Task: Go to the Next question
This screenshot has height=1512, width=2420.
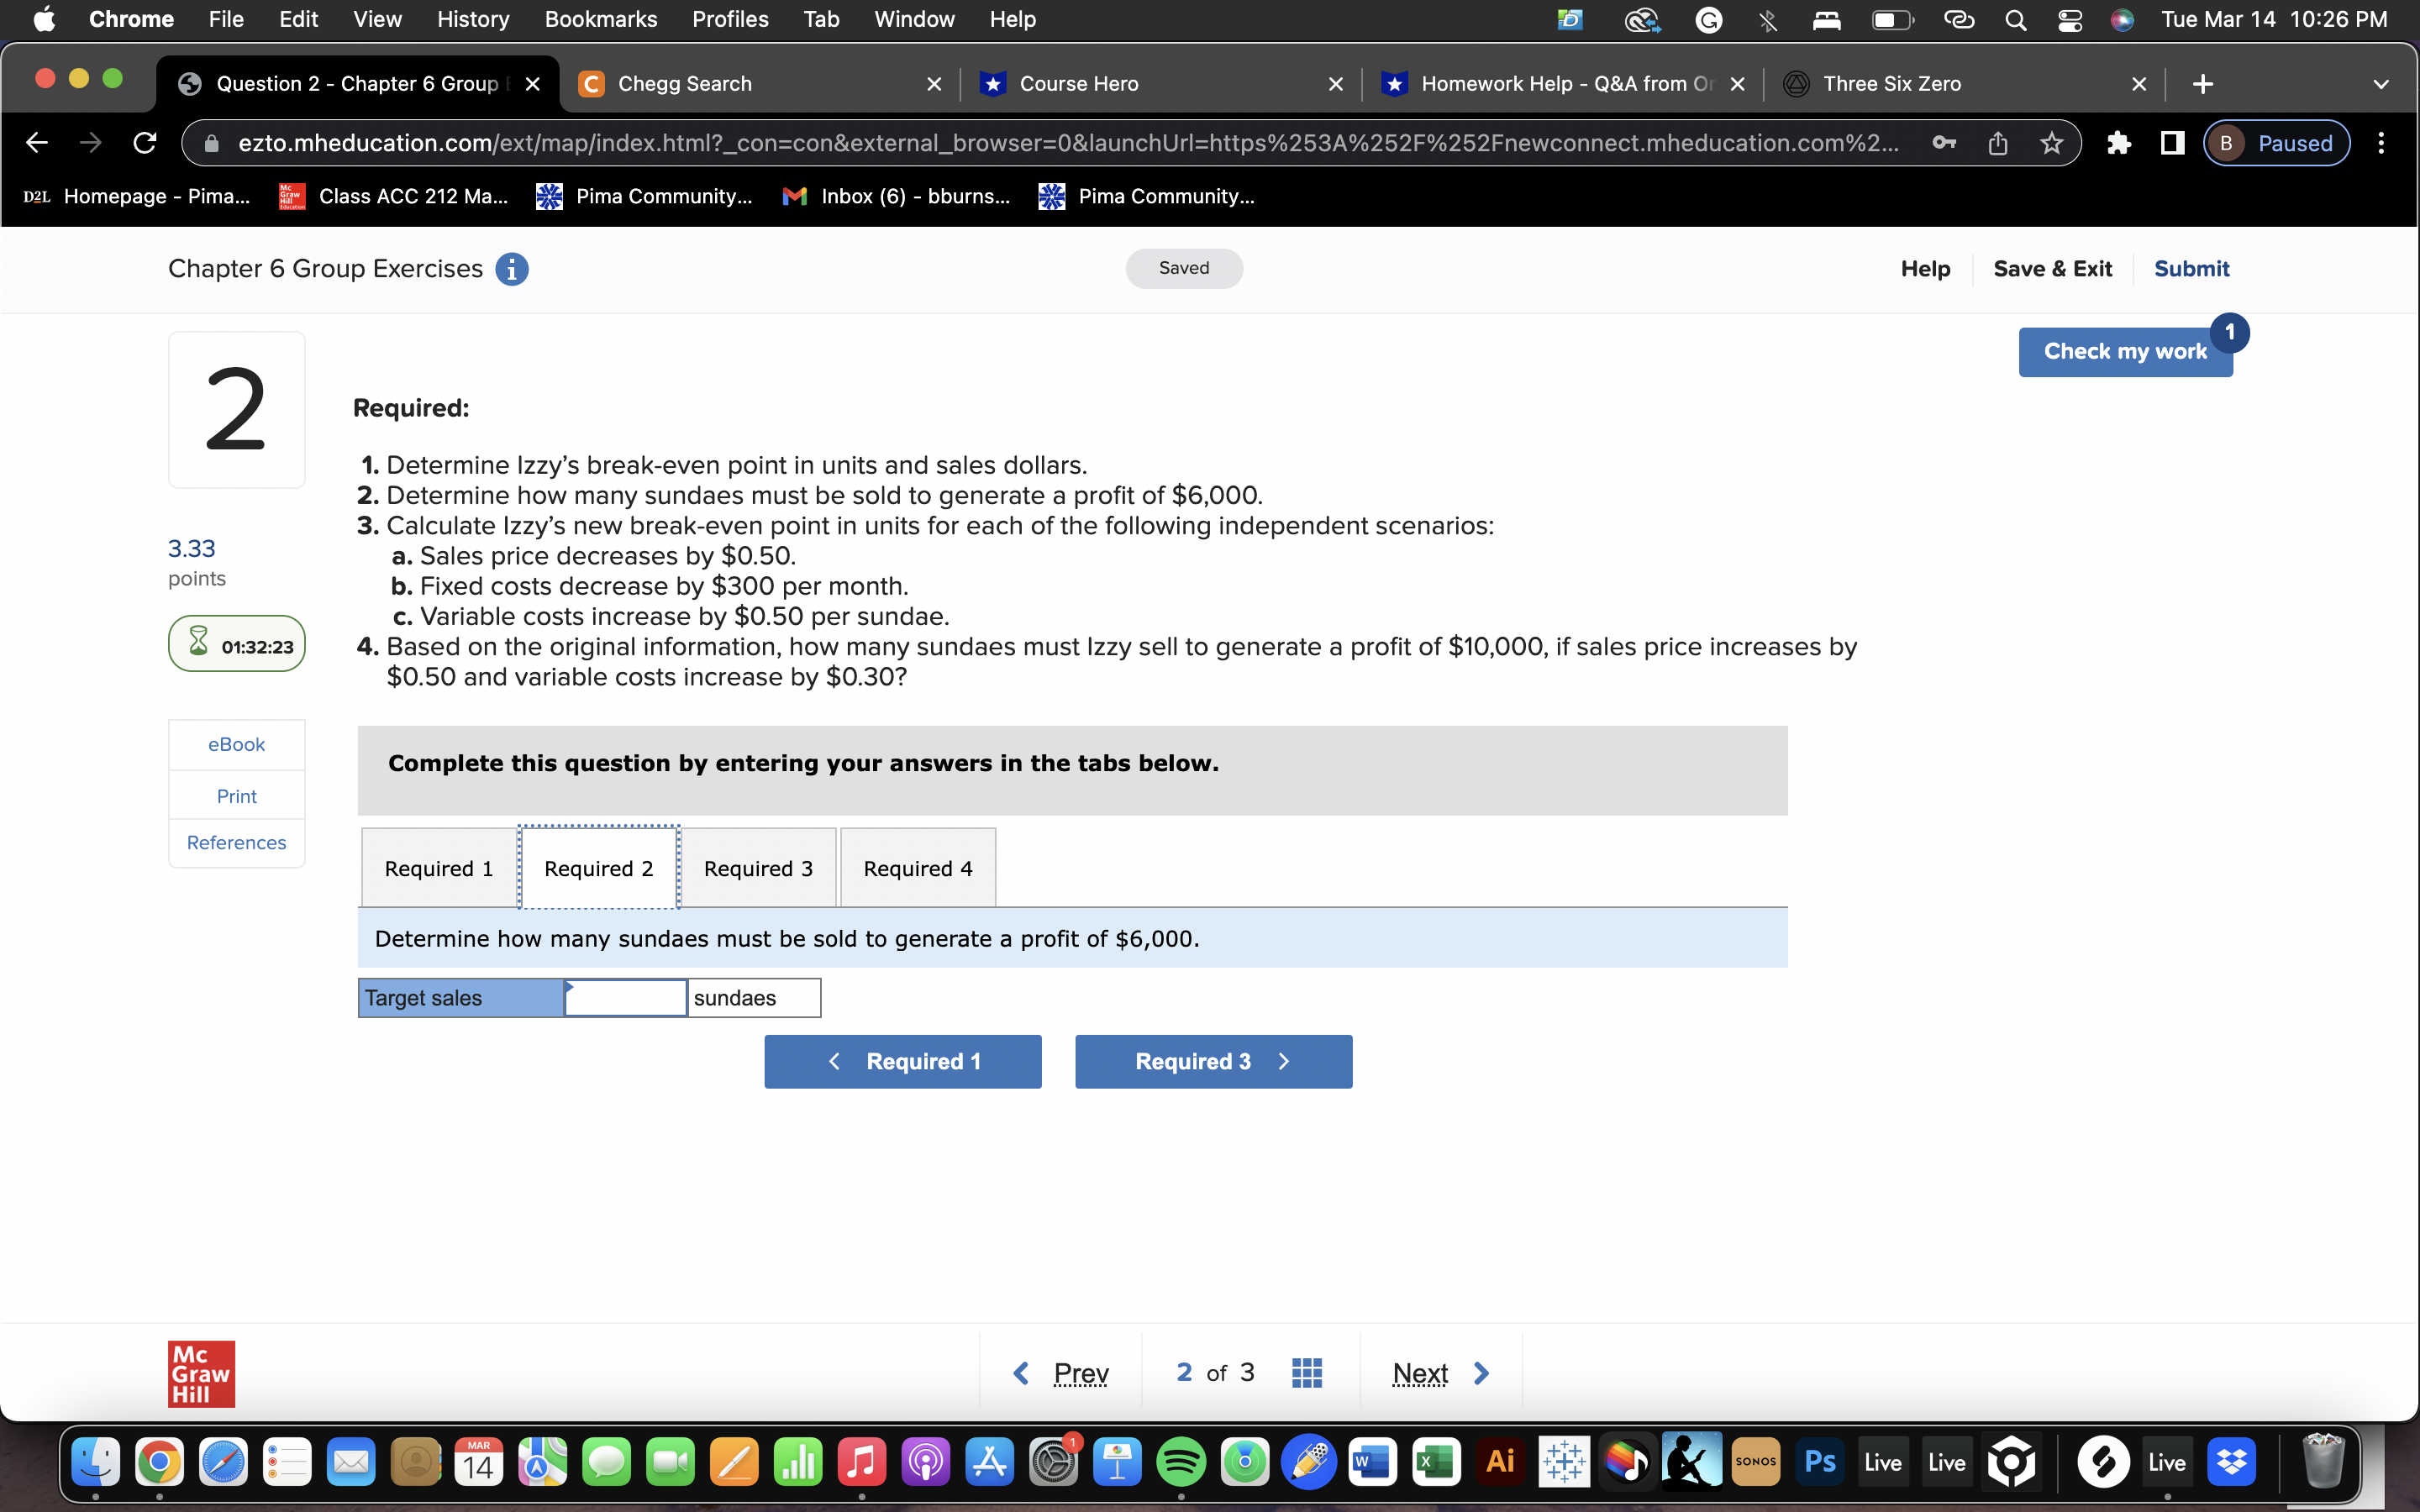Action: pyautogui.click(x=1440, y=1373)
